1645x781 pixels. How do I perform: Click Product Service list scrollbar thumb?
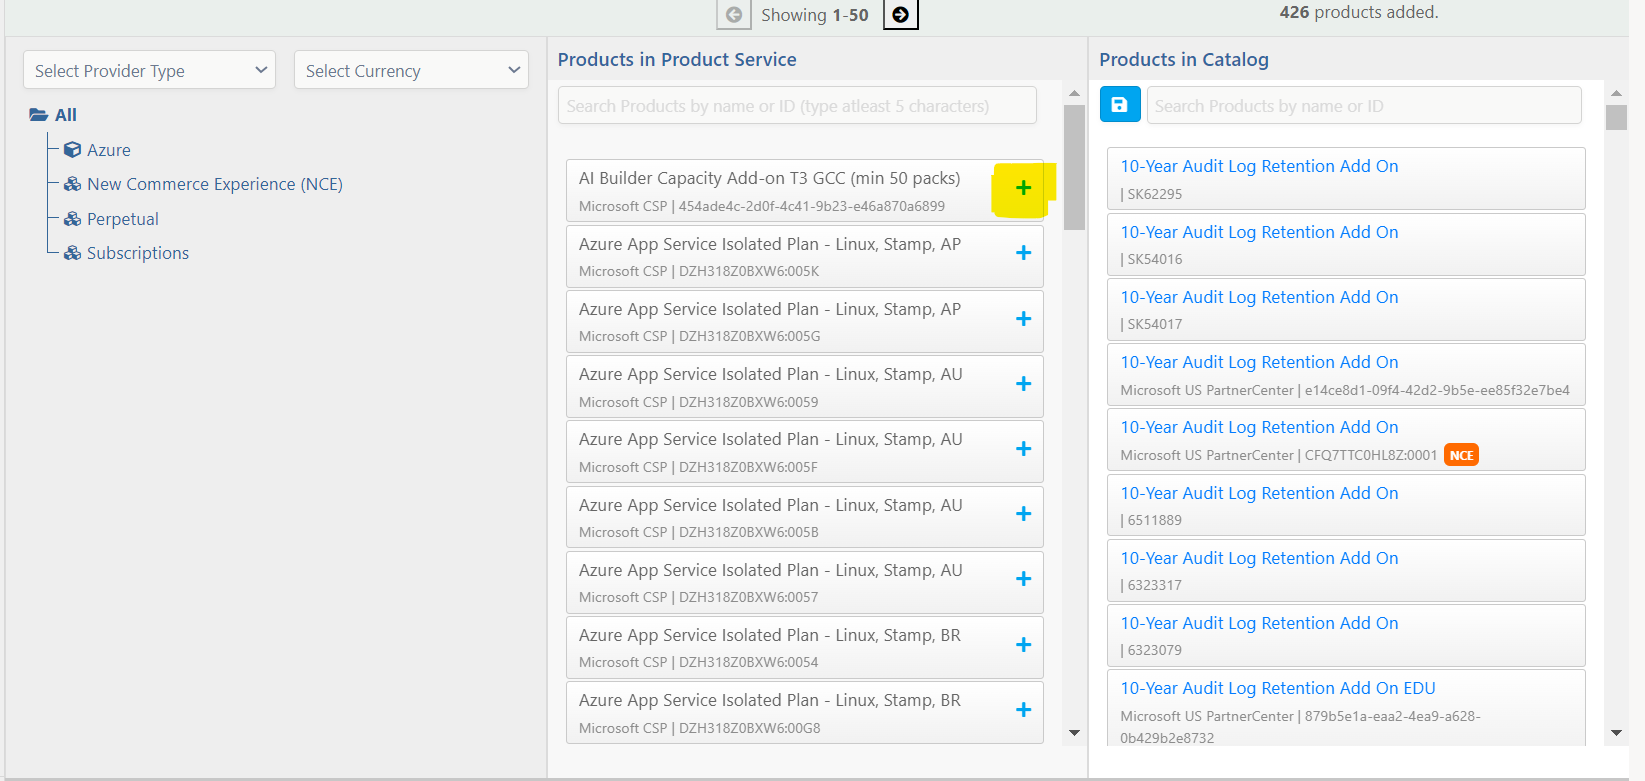pos(1074,167)
